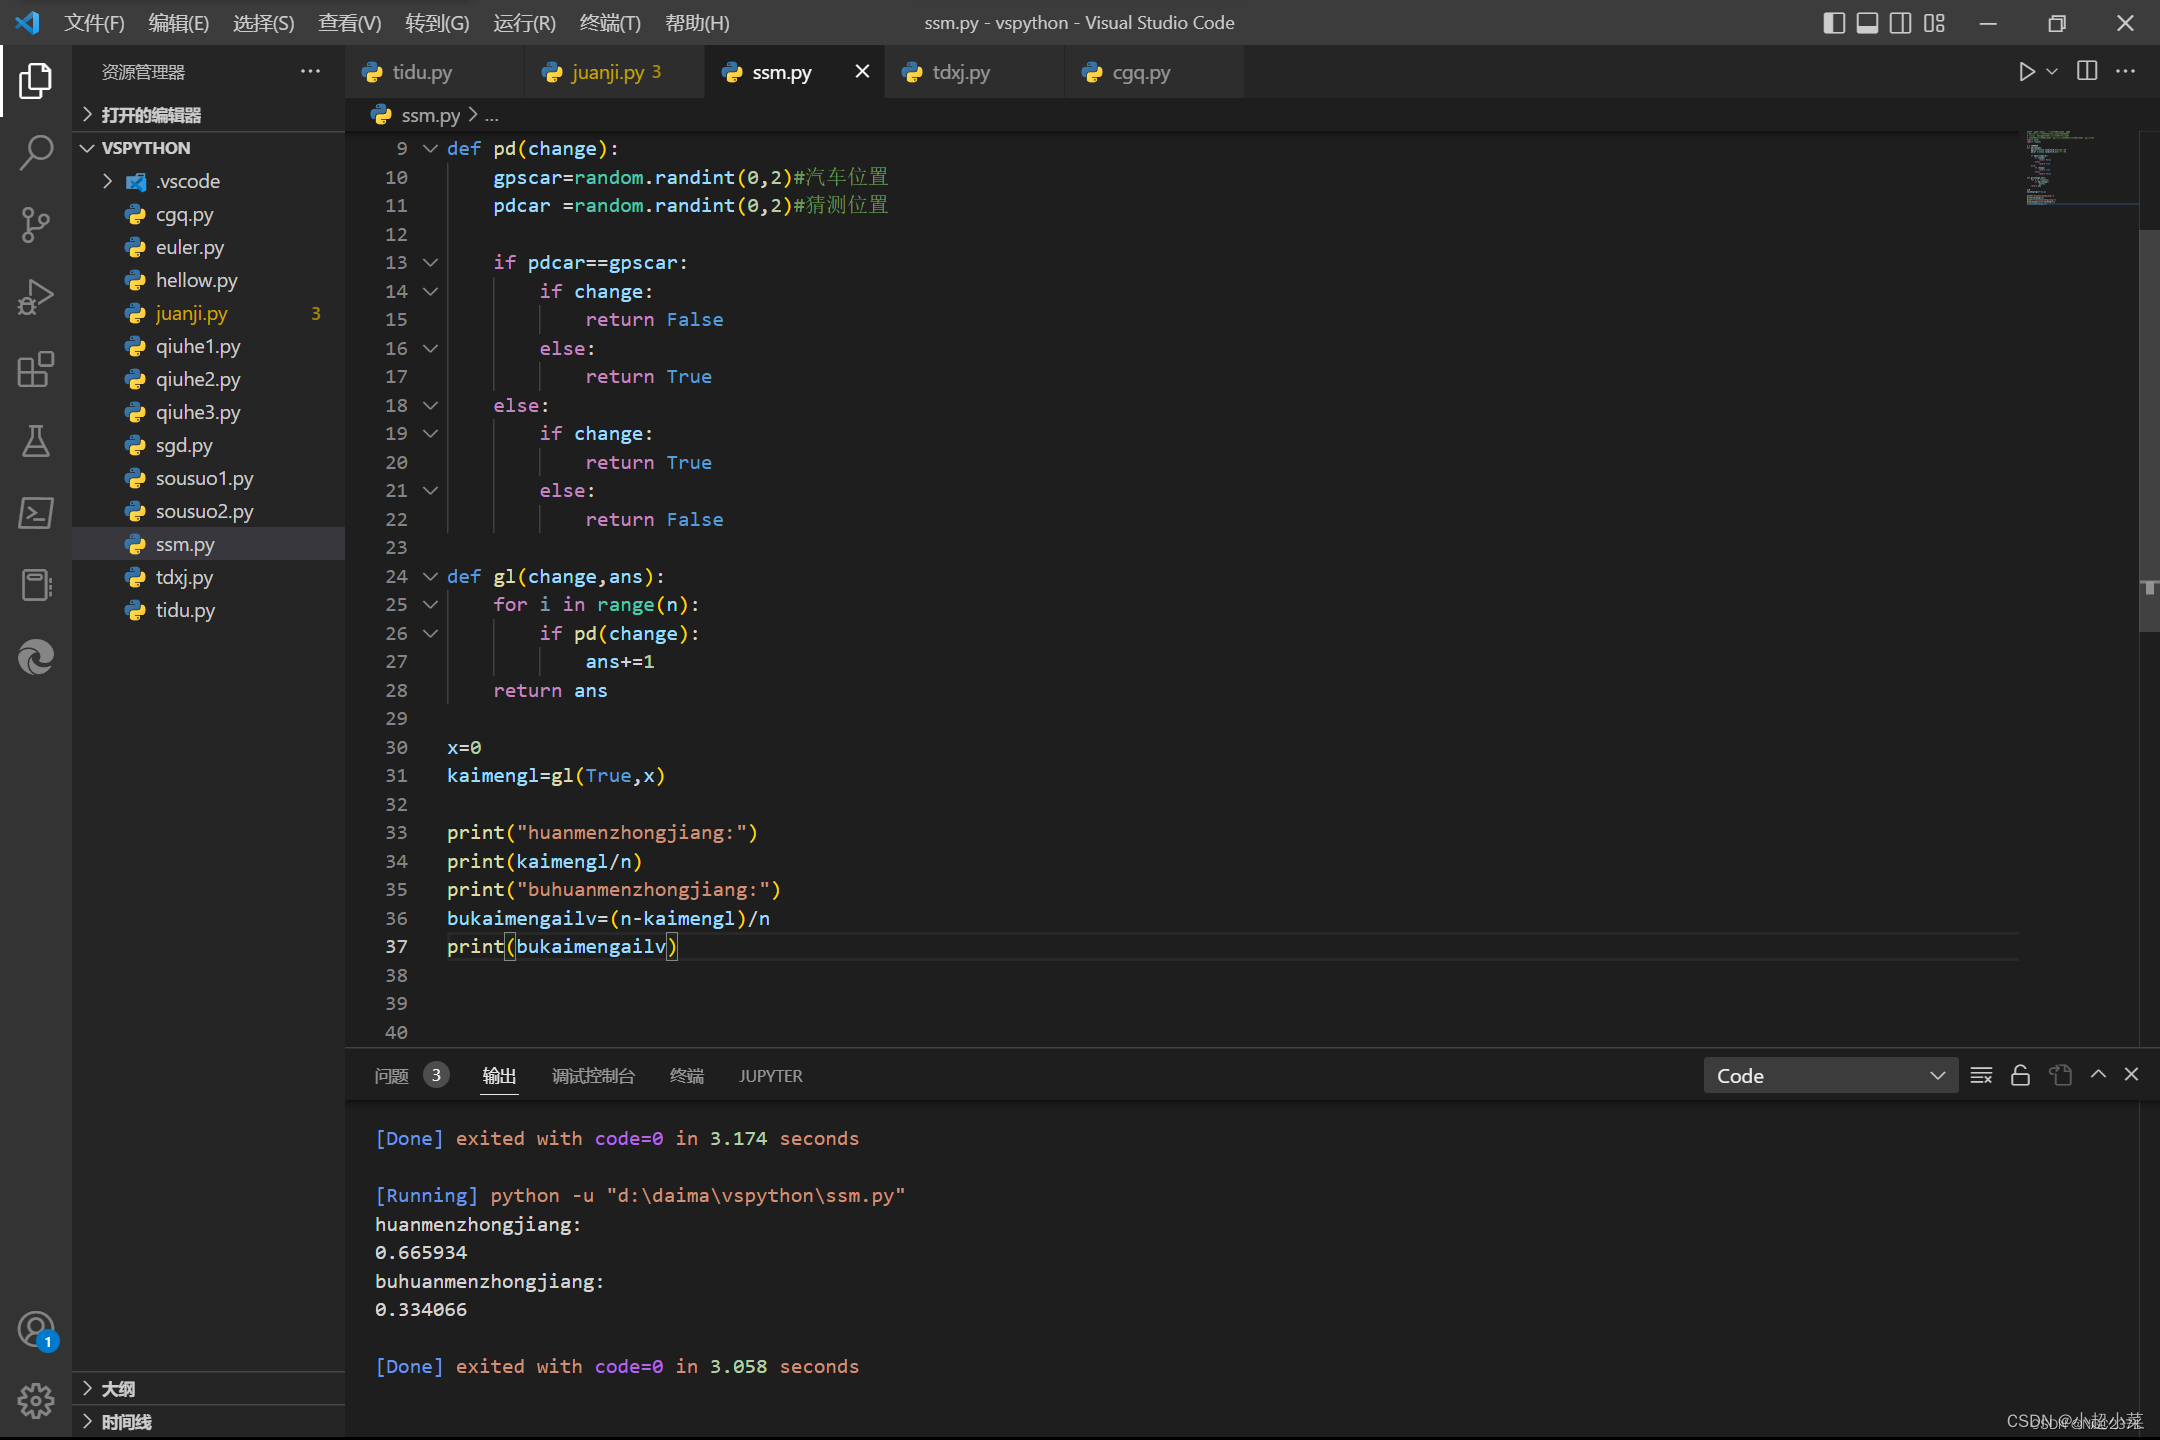Expand the 打开的编辑器 section
Image resolution: width=2160 pixels, height=1440 pixels.
(209, 115)
